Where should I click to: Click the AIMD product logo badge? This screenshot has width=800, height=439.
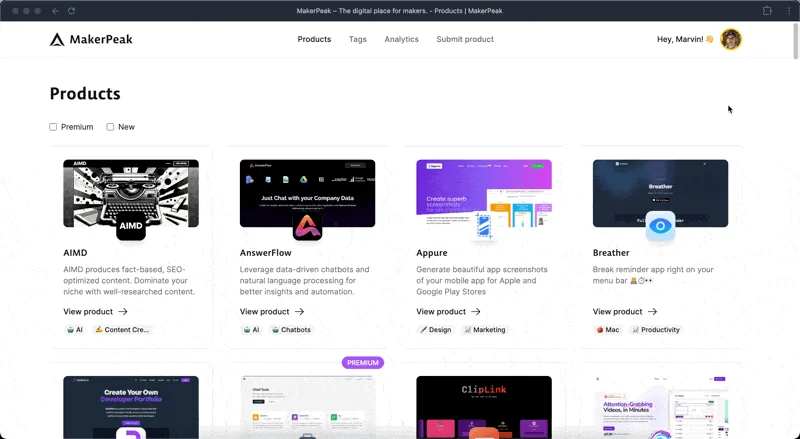131,226
